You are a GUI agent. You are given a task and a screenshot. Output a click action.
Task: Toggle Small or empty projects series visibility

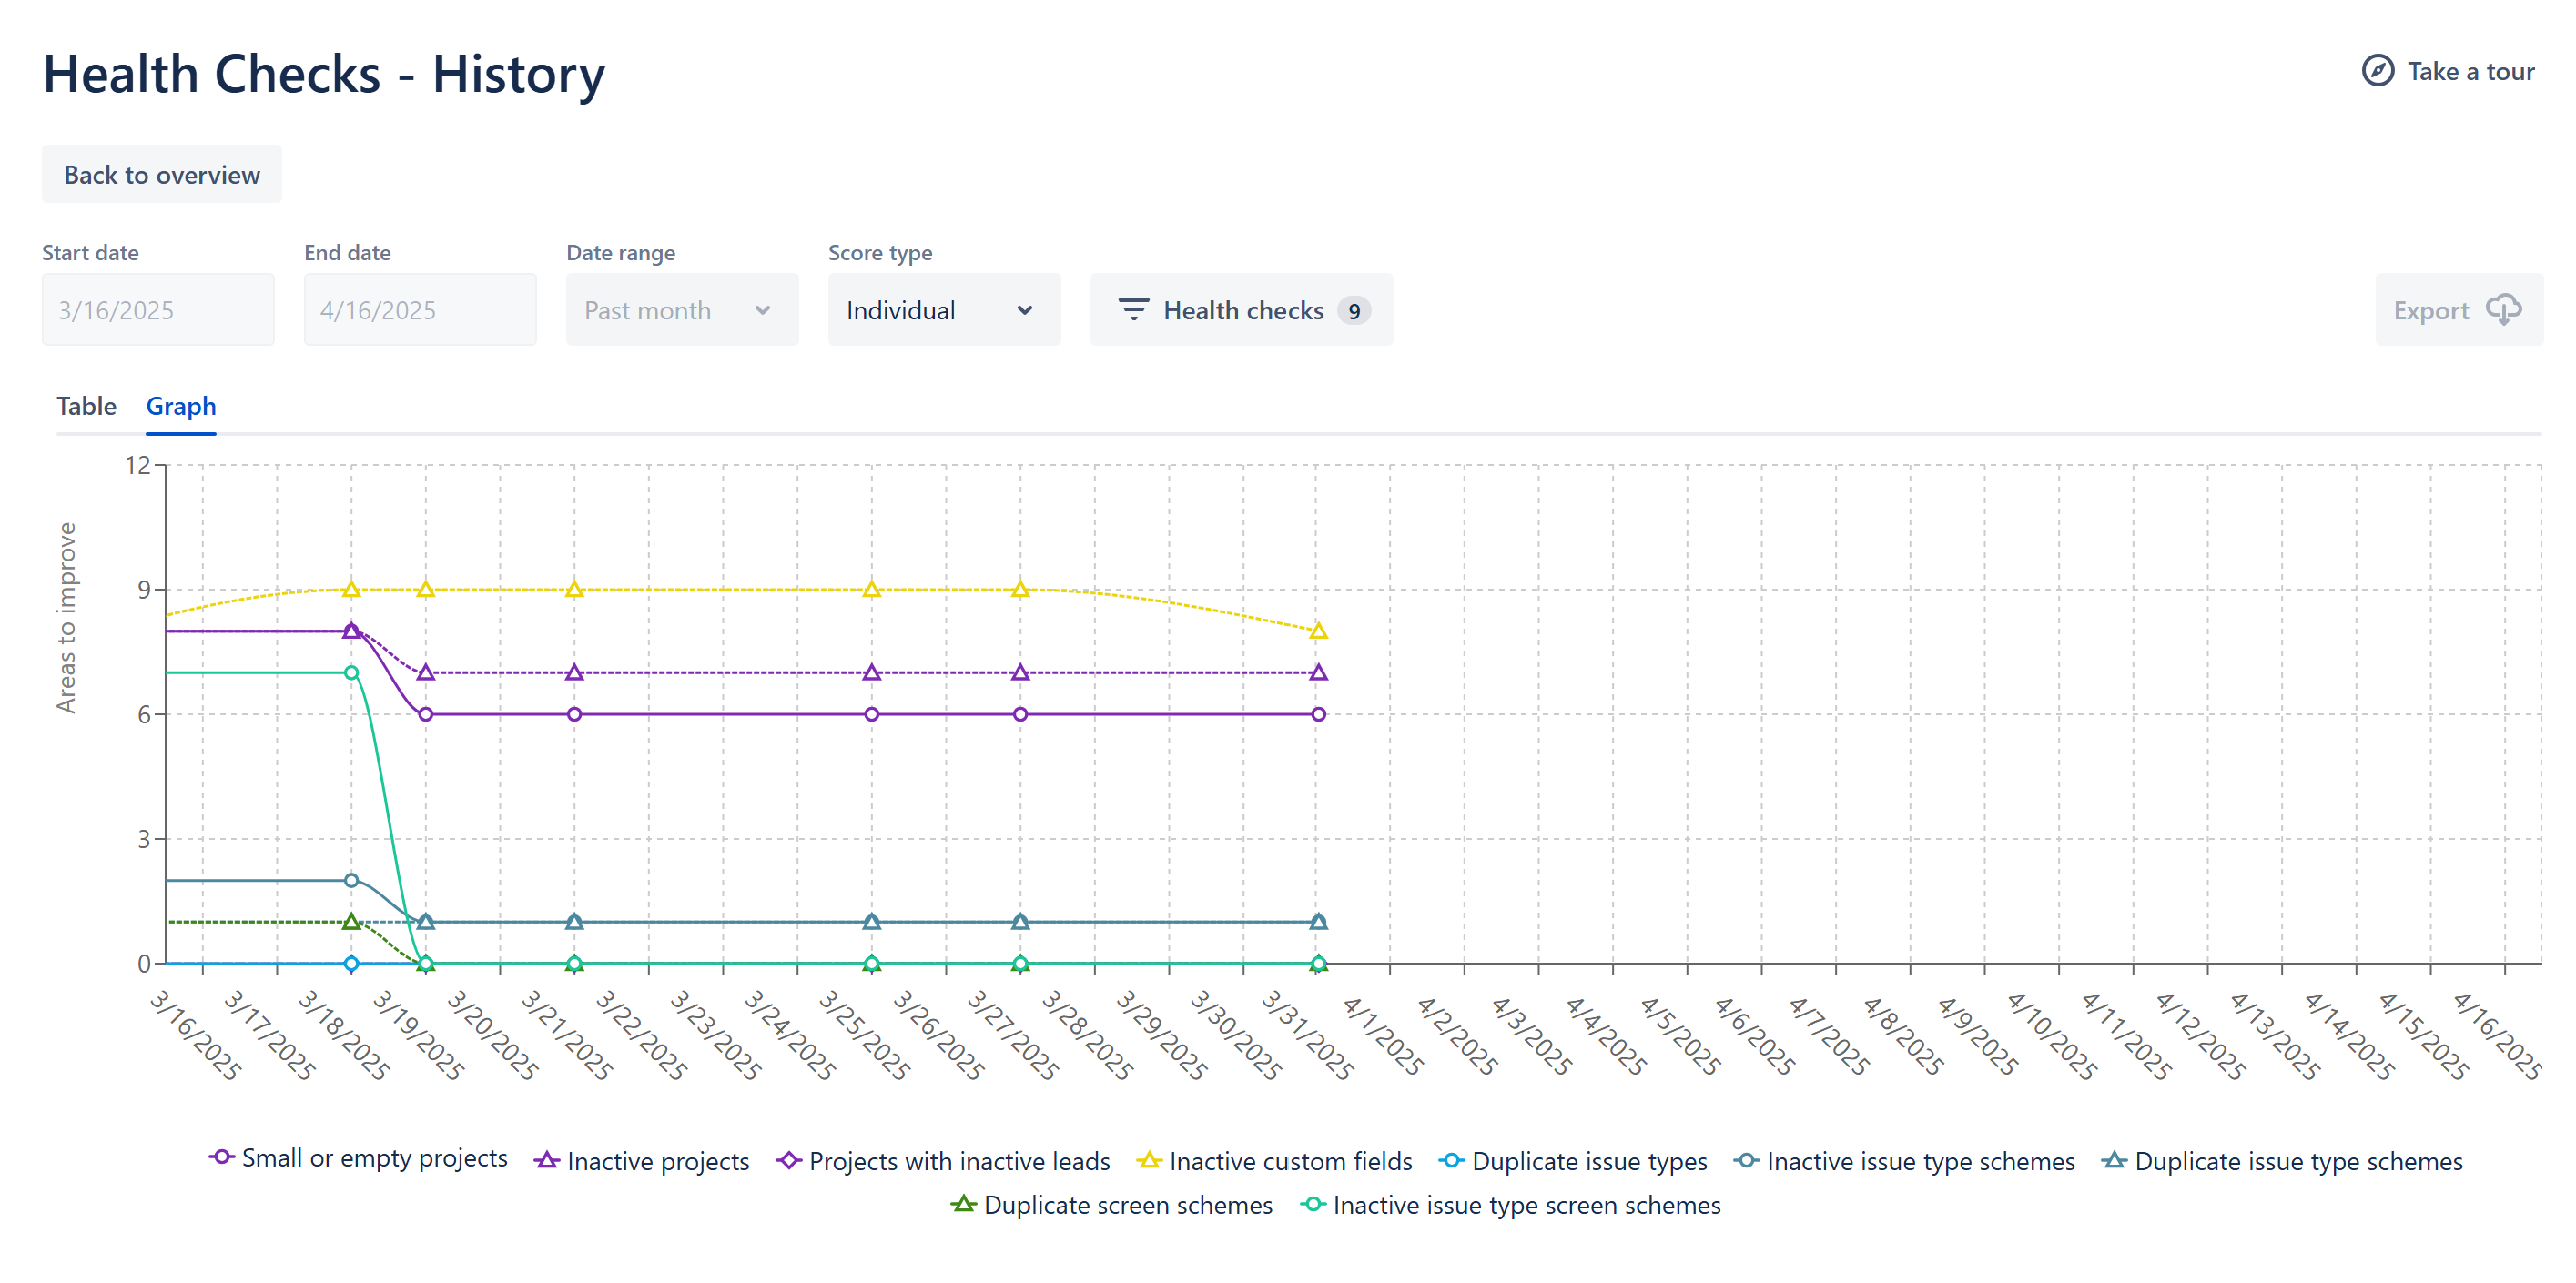(374, 1158)
